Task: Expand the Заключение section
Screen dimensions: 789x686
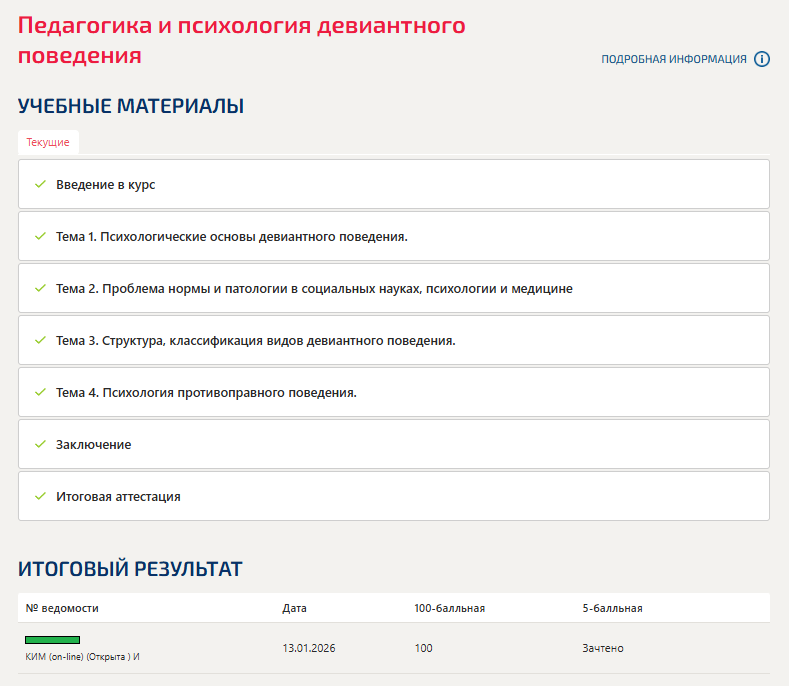Action: (x=93, y=444)
